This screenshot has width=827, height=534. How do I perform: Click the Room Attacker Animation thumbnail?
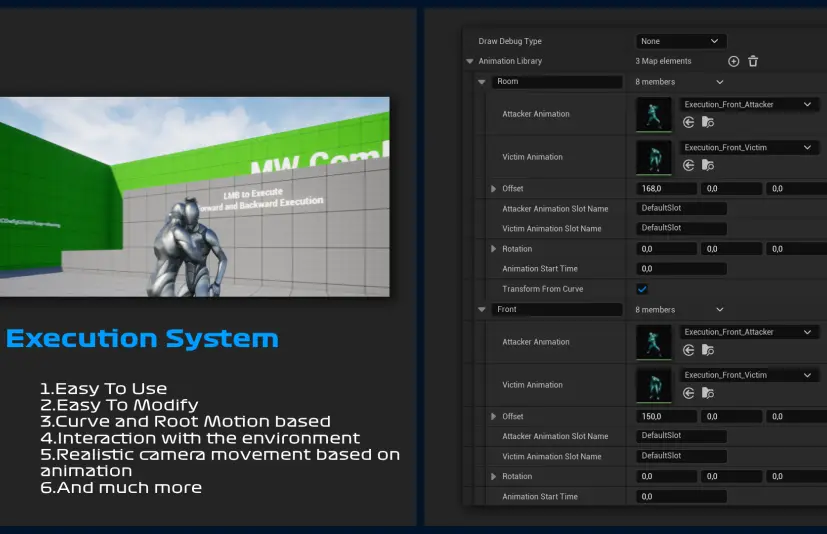(x=654, y=114)
